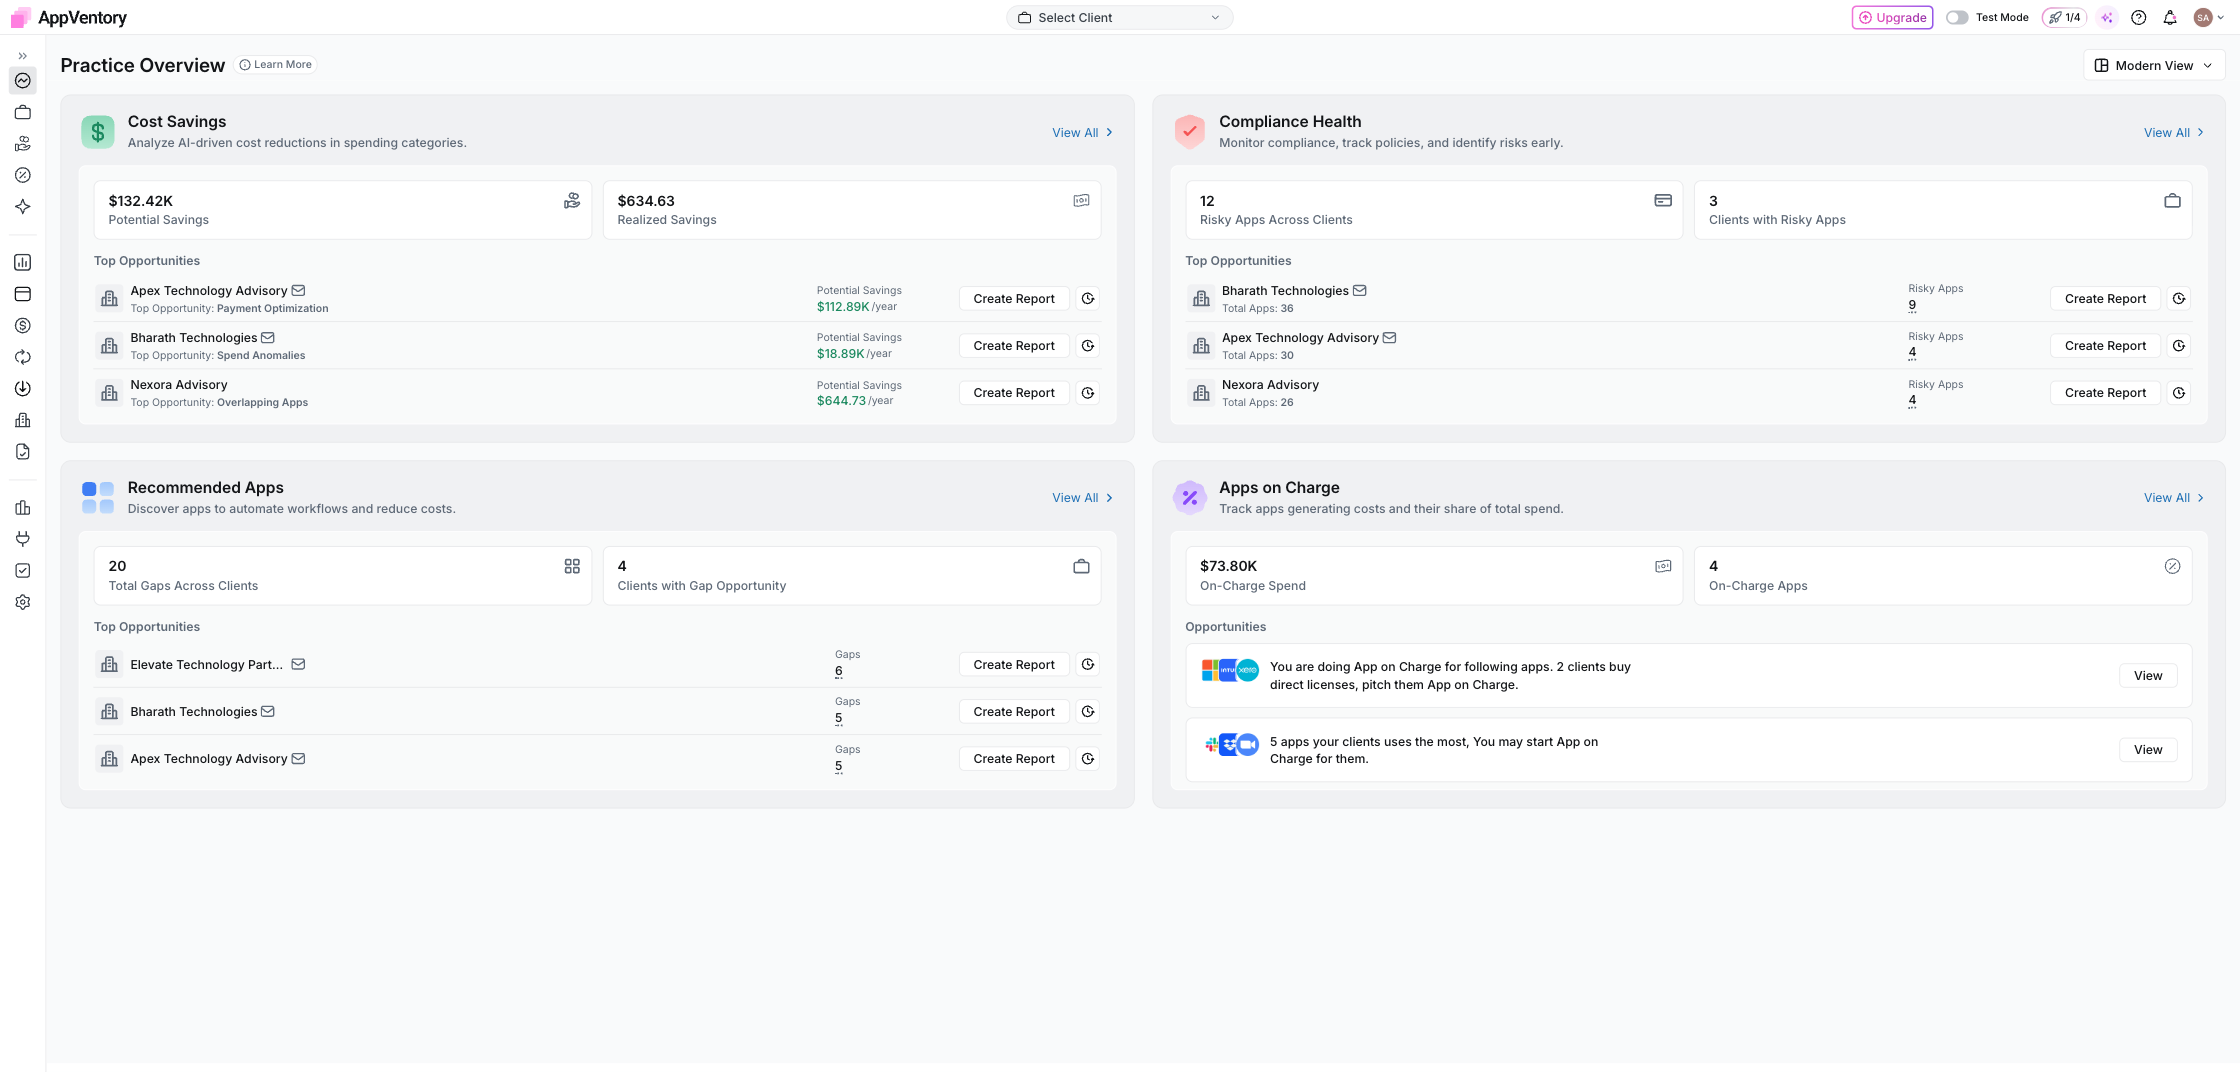Click View All in Recommended Apps

coord(1082,497)
